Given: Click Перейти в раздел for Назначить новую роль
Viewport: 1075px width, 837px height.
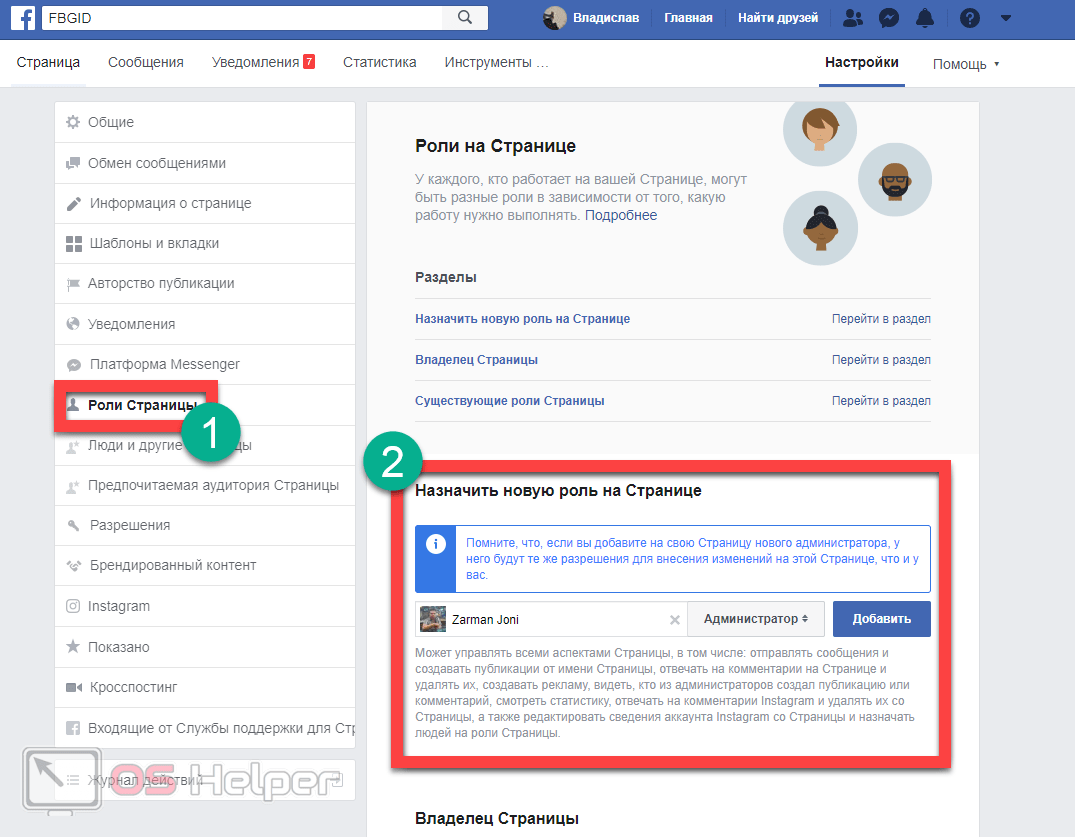Looking at the screenshot, I should click(881, 319).
